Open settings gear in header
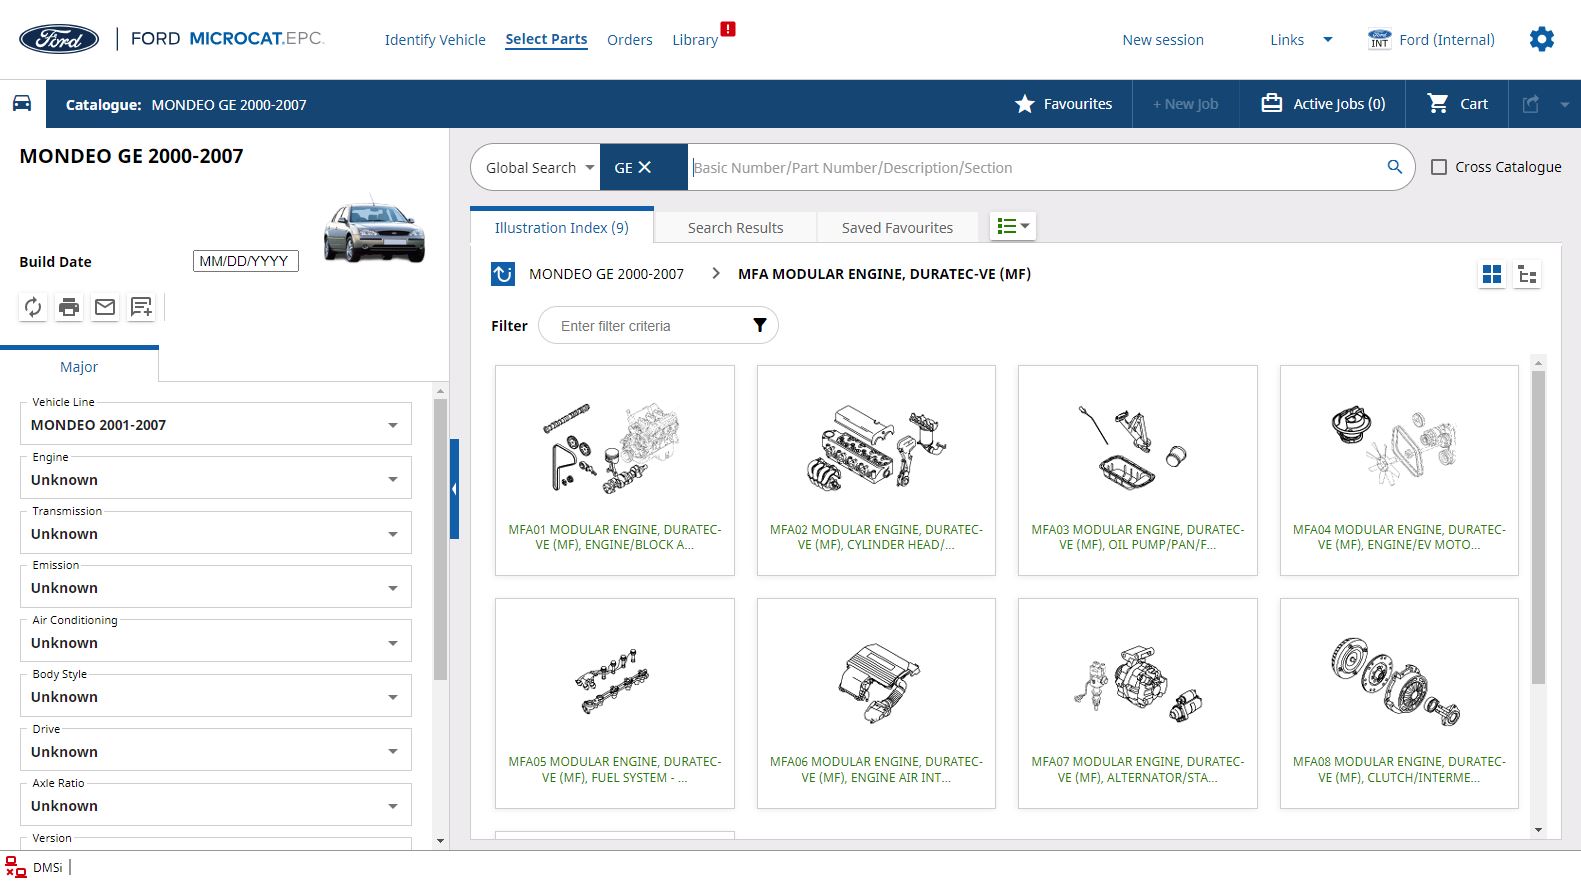The width and height of the screenshot is (1581, 882). tap(1541, 39)
